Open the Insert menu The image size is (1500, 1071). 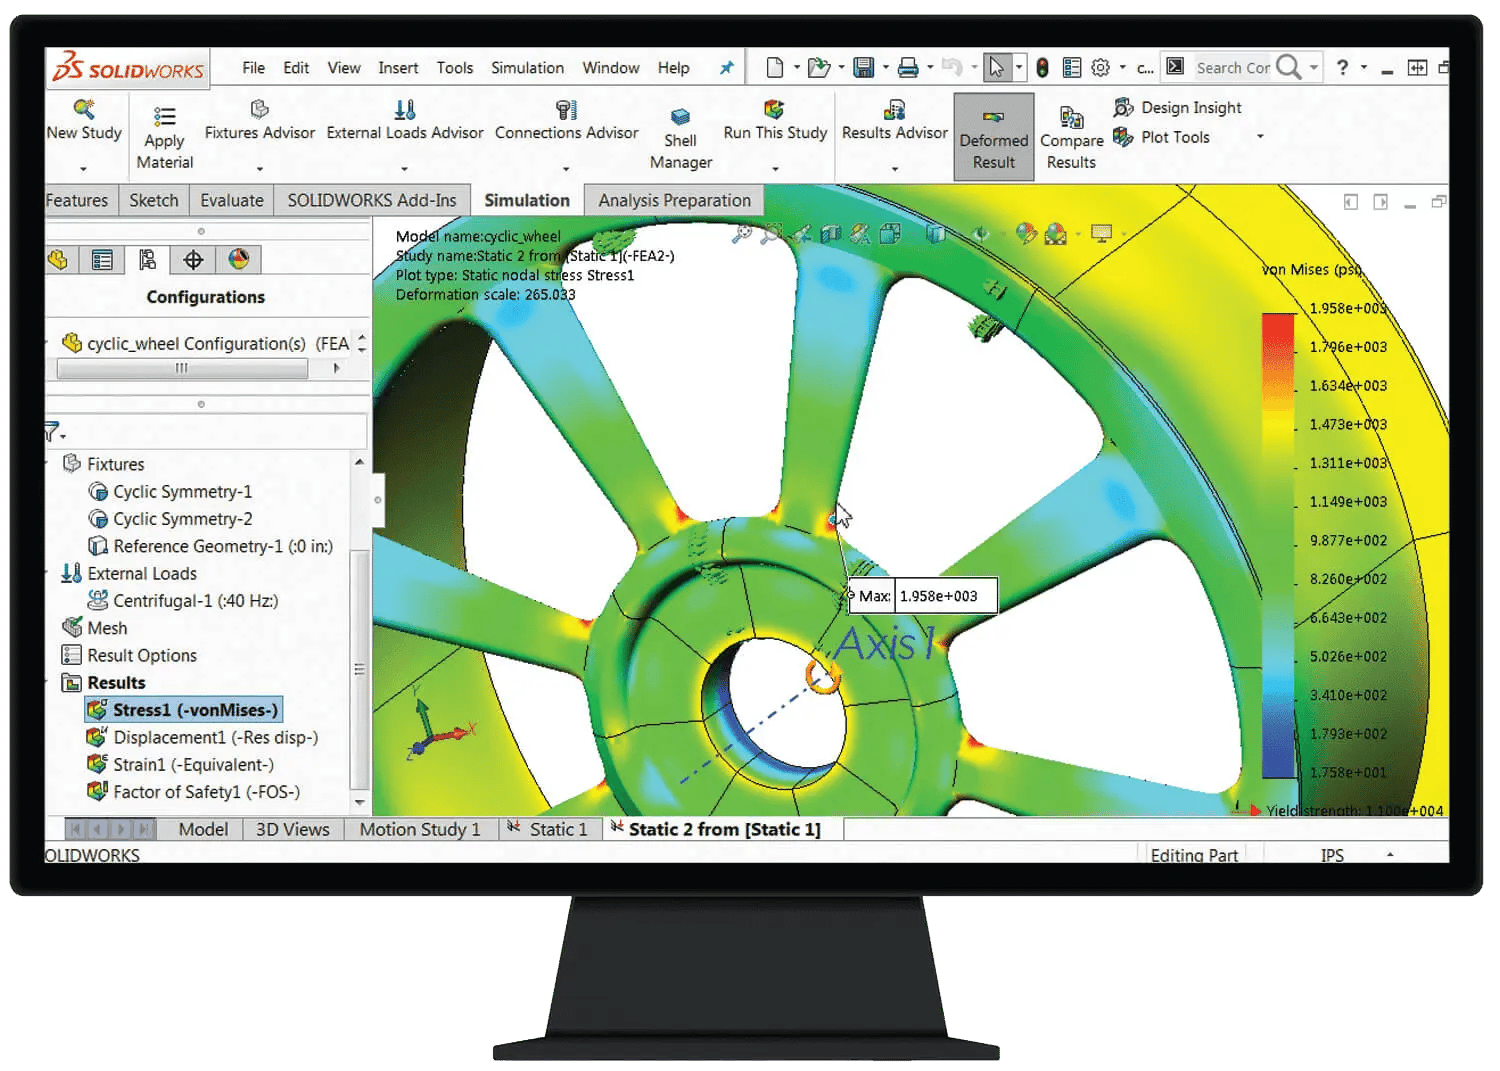click(x=398, y=67)
